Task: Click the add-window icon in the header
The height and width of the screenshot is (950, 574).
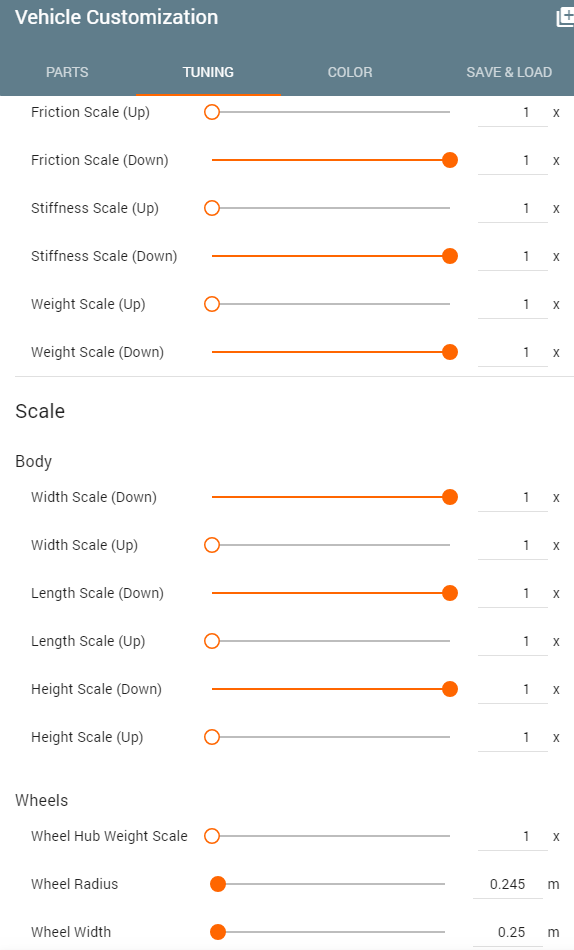Action: click(566, 18)
